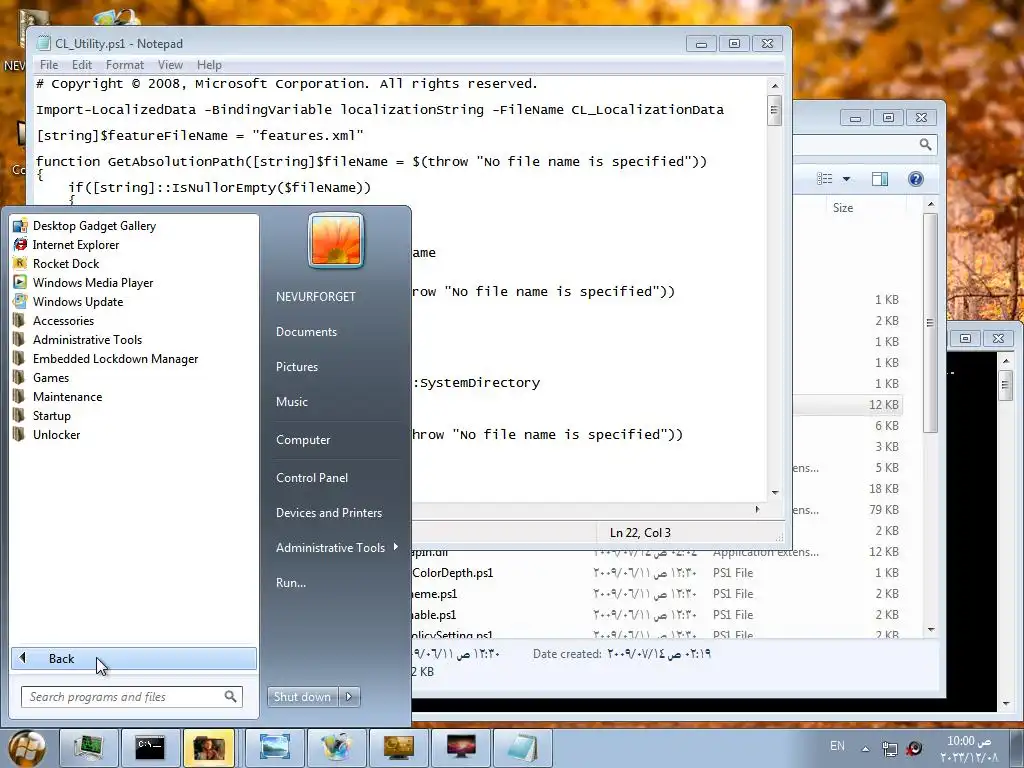Screen dimensions: 1024x768
Task: Open Explorer's Help question mark button
Action: click(916, 179)
